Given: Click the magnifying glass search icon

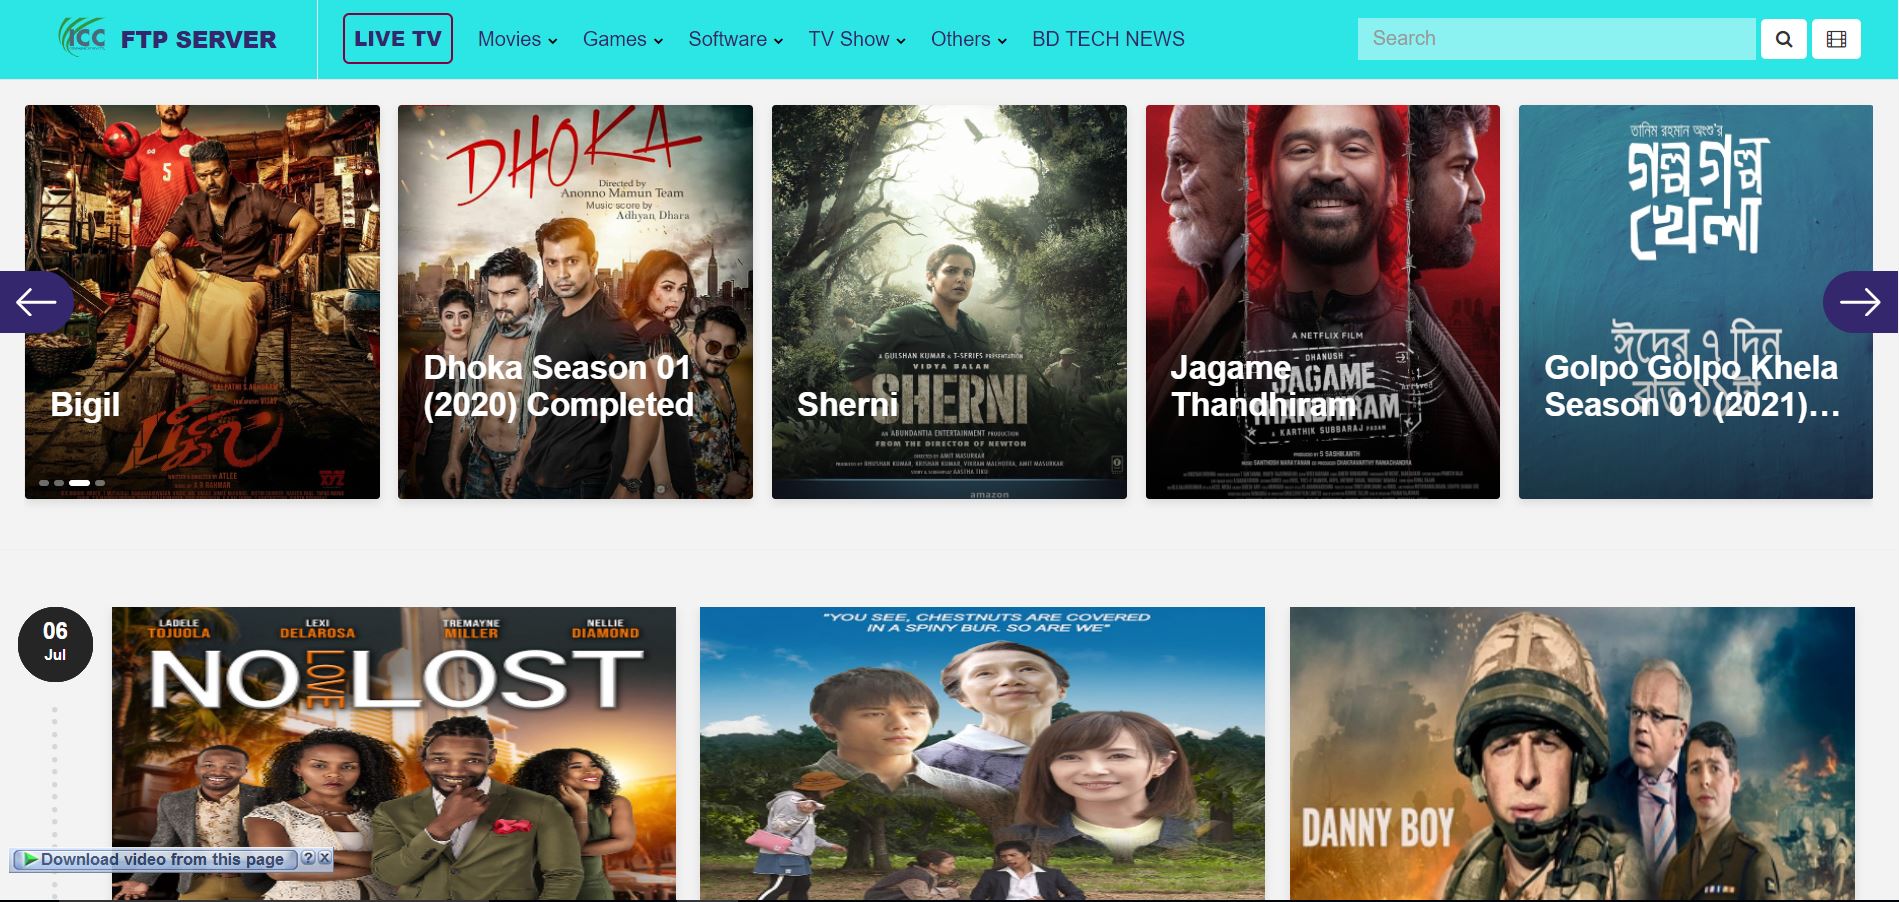Looking at the screenshot, I should coord(1783,39).
